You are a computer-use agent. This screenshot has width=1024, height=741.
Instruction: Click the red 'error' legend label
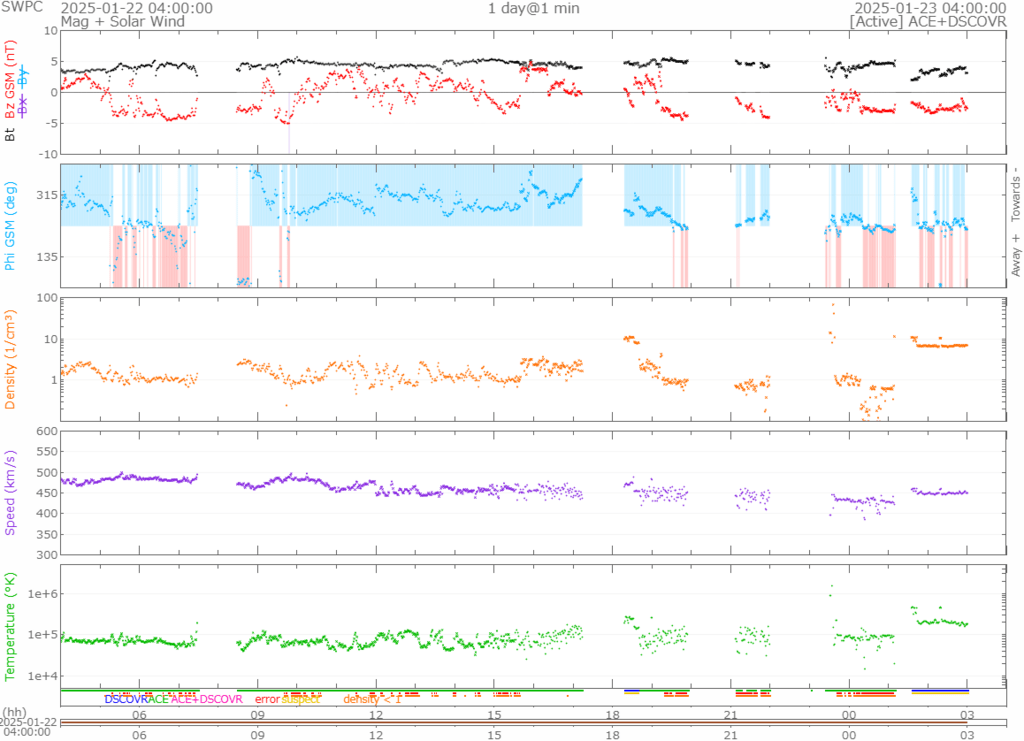pyautogui.click(x=266, y=699)
